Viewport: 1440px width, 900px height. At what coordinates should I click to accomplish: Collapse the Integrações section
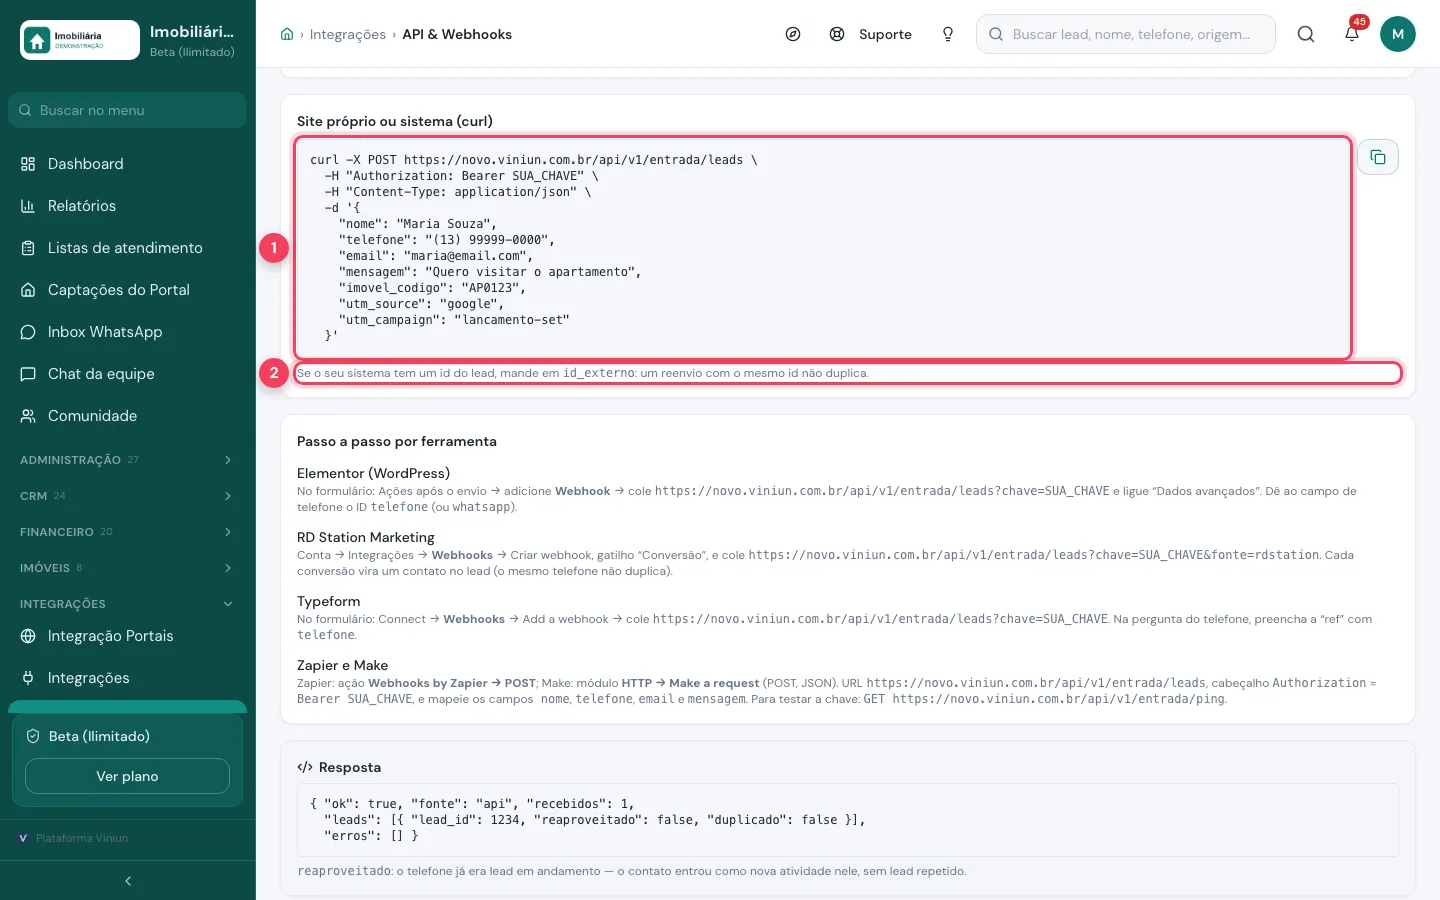[127, 604]
